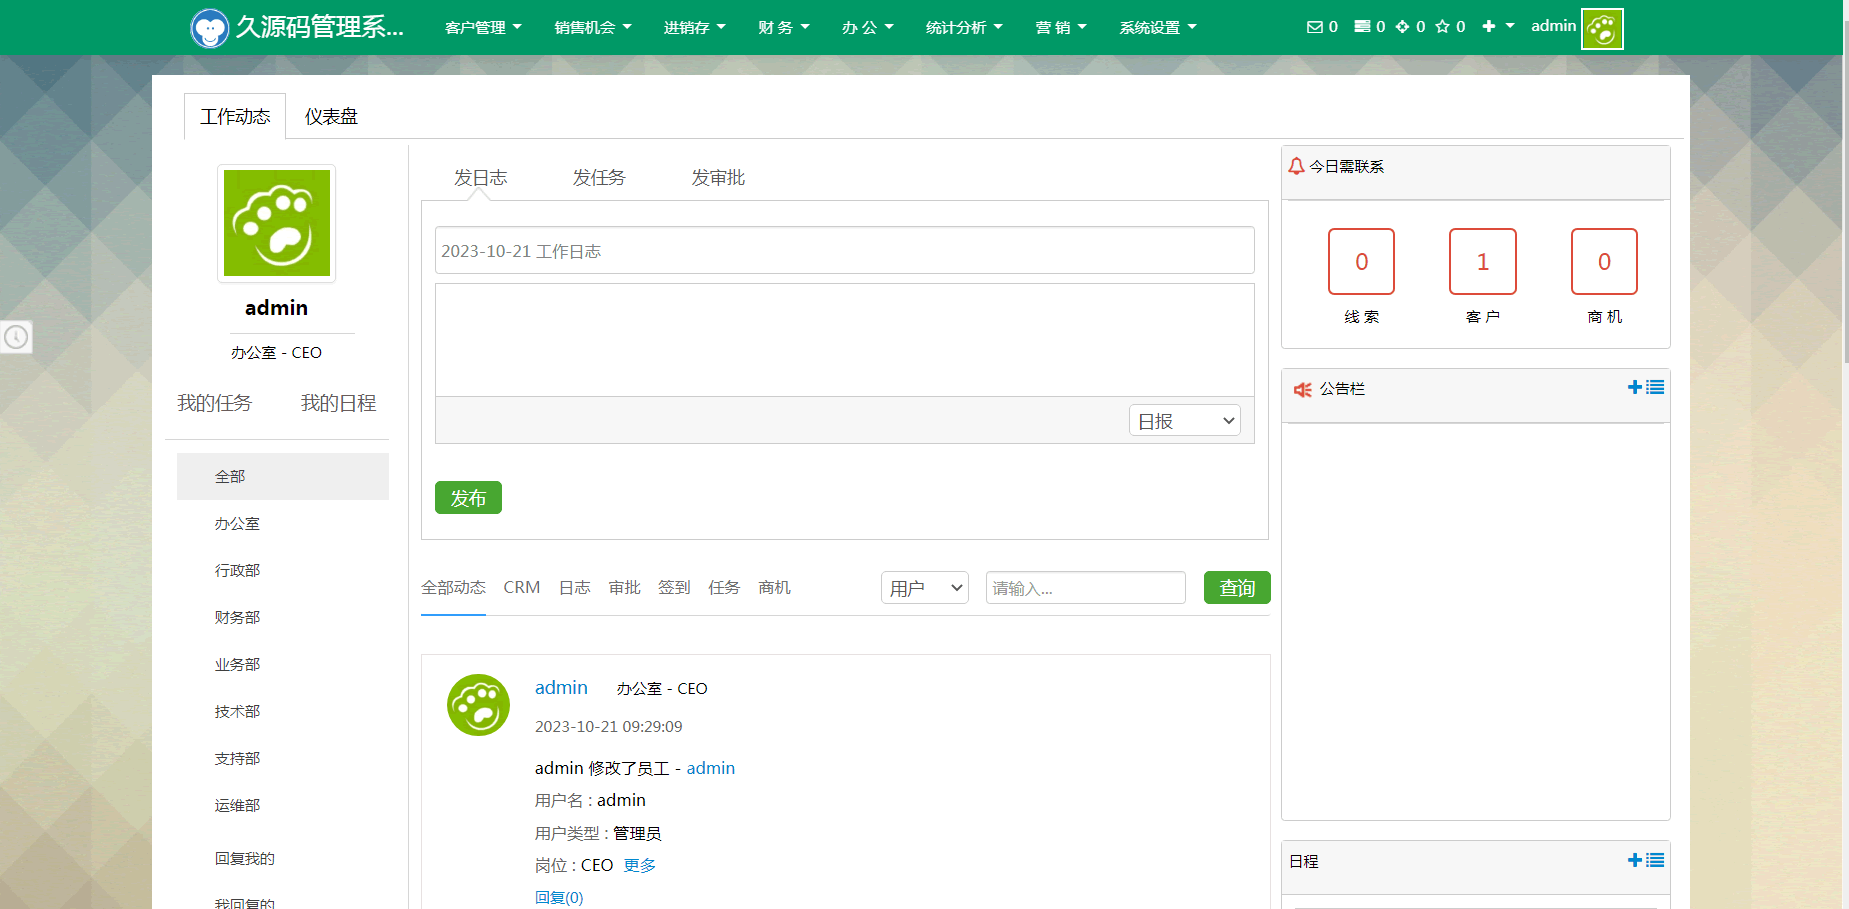Select the 发任务 tab
Screen dimensions: 1849x909
click(x=599, y=178)
